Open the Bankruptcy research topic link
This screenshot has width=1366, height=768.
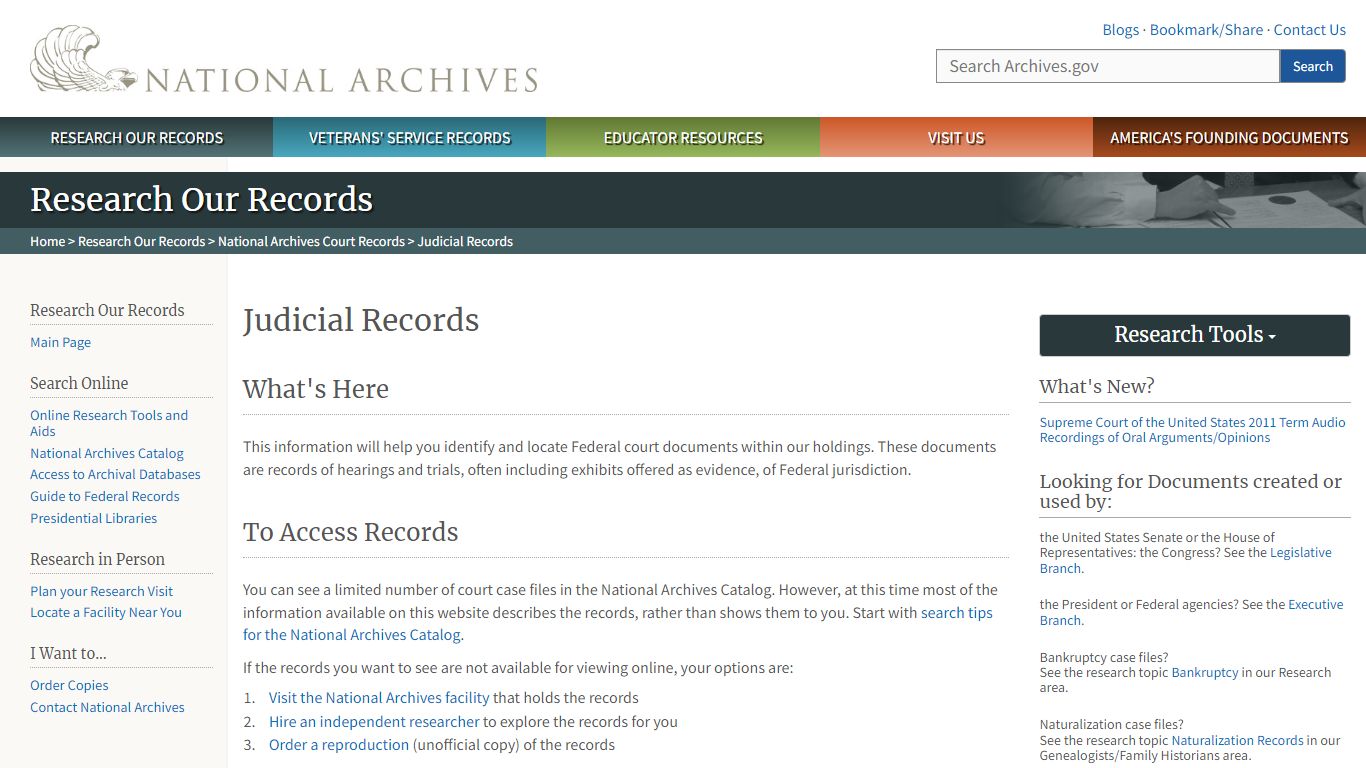tap(1205, 672)
